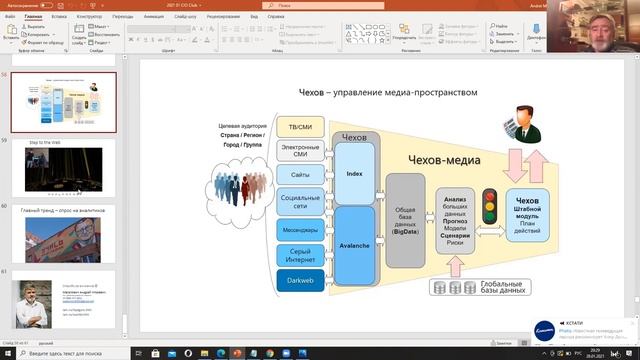Open Microsoft Edge from the taskbar
The width and height of the screenshot is (640, 360).
pyautogui.click(x=221, y=353)
